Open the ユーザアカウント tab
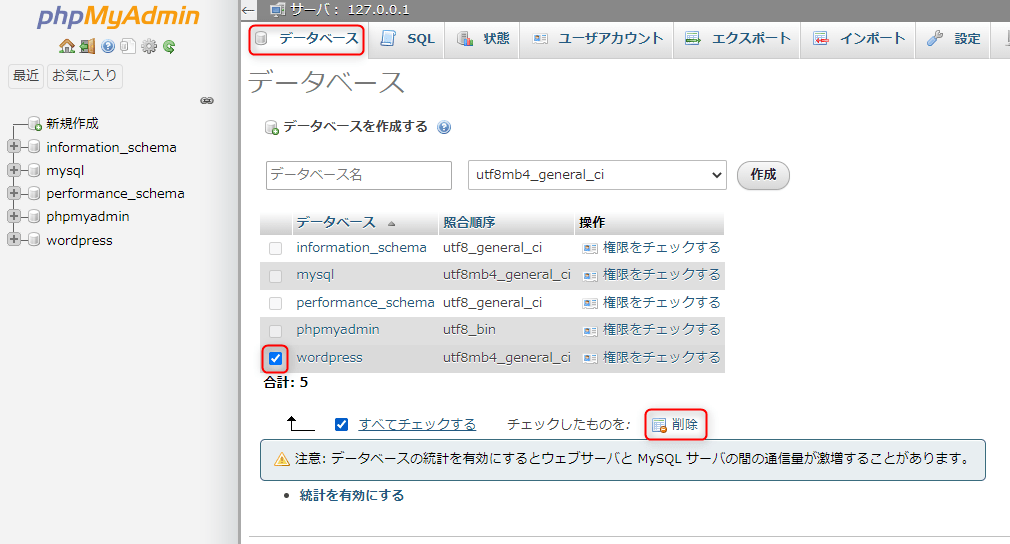Image resolution: width=1010 pixels, height=544 pixels. 597,39
